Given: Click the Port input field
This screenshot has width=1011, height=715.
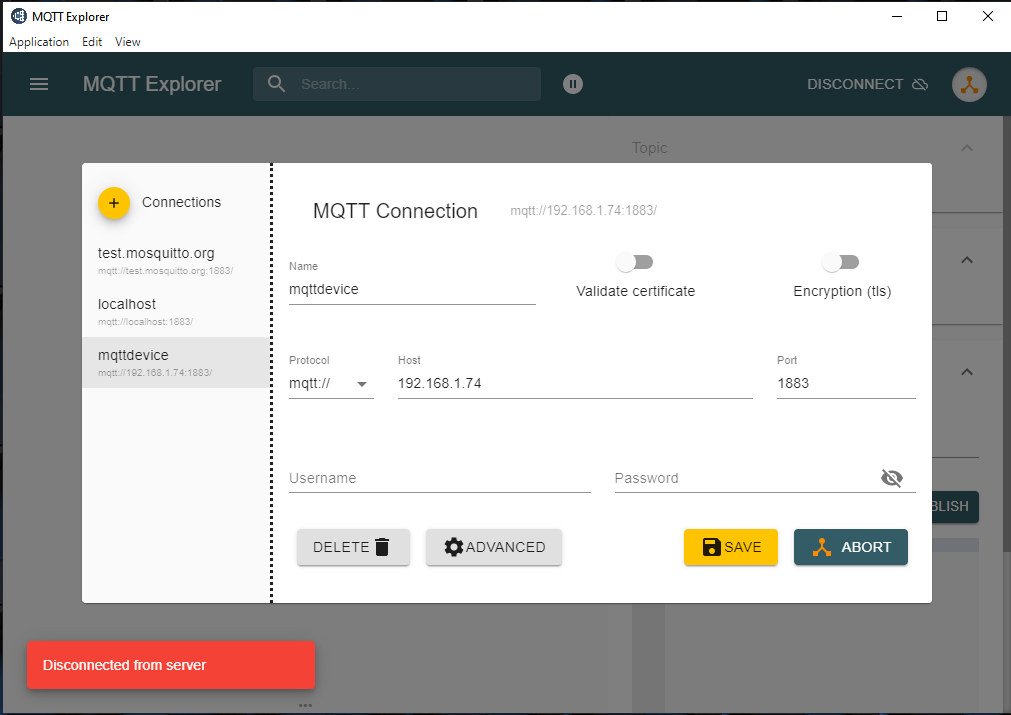Looking at the screenshot, I should pyautogui.click(x=846, y=384).
